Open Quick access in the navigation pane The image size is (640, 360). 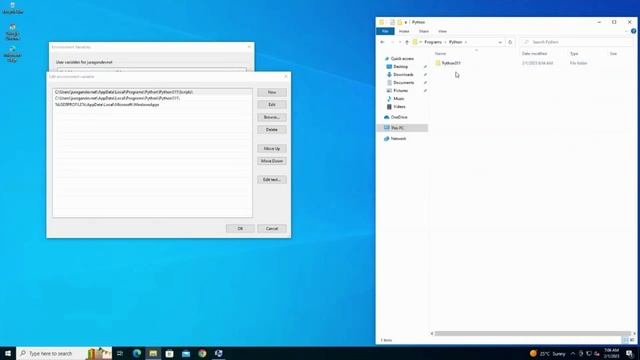point(399,59)
